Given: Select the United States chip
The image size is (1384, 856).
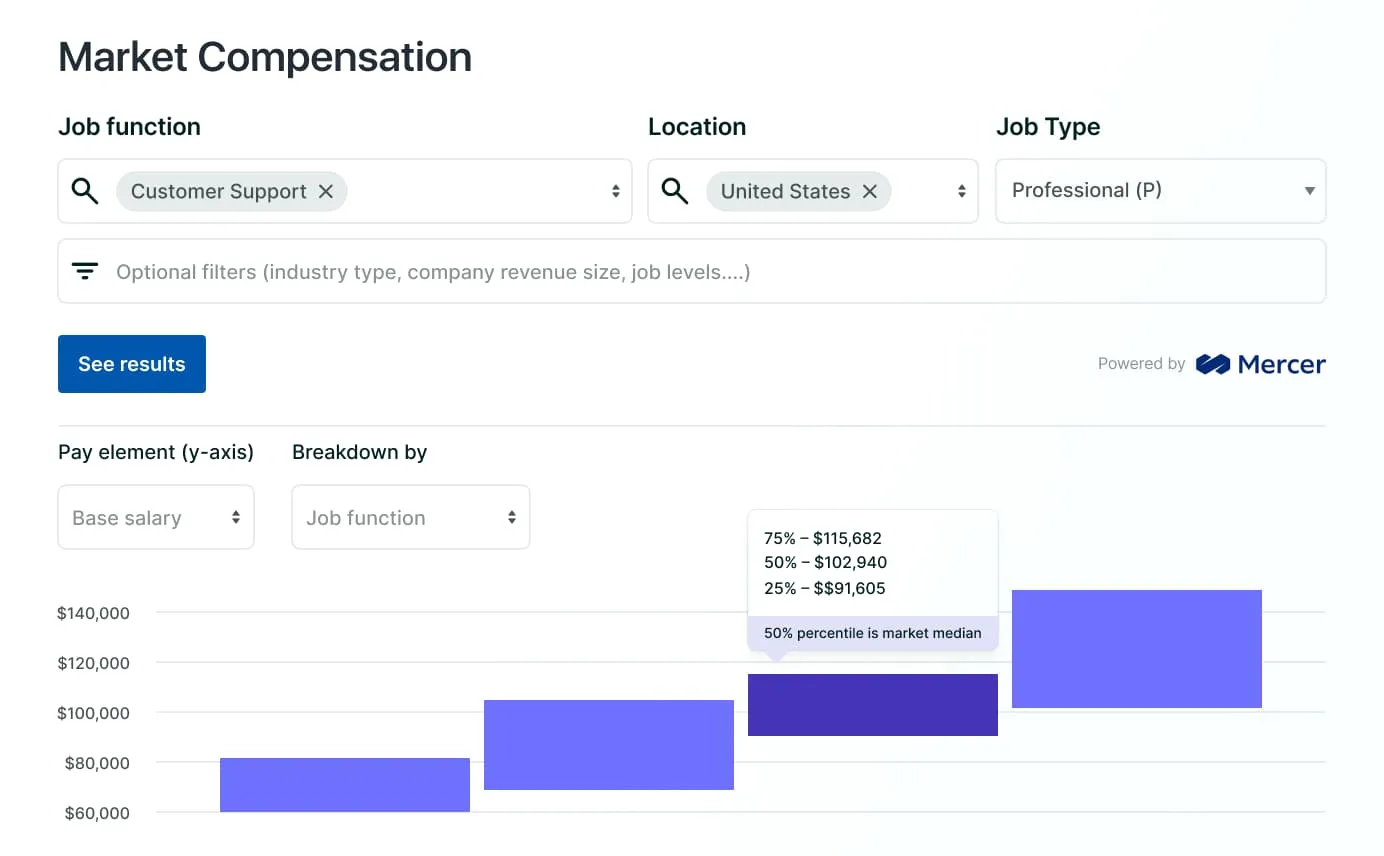Looking at the screenshot, I should (x=784, y=192).
